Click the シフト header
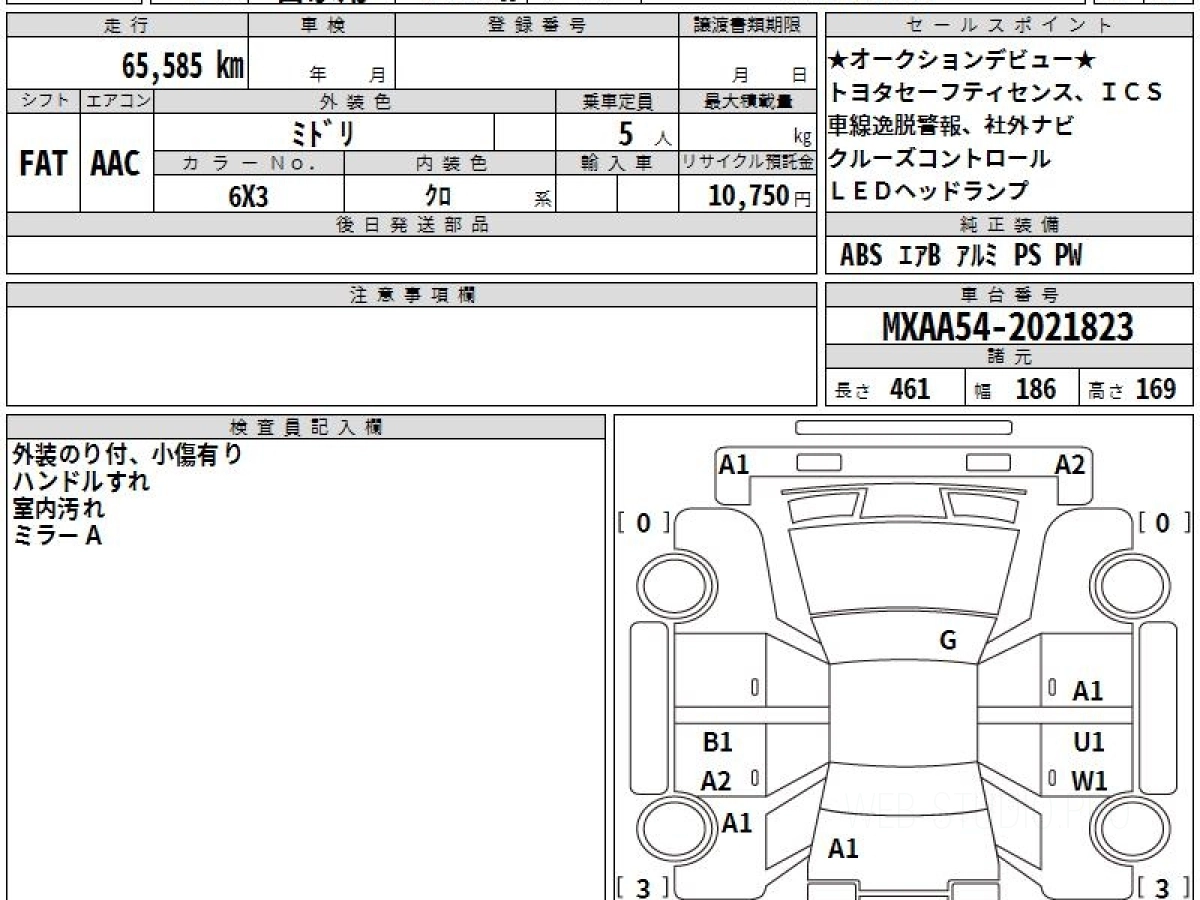1200x900 pixels. (43, 101)
